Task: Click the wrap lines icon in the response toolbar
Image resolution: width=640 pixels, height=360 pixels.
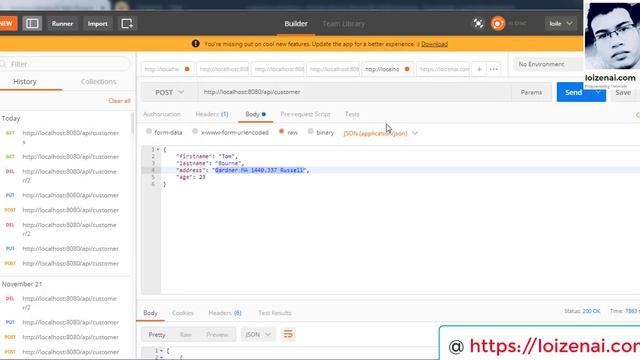Action: pyautogui.click(x=288, y=334)
